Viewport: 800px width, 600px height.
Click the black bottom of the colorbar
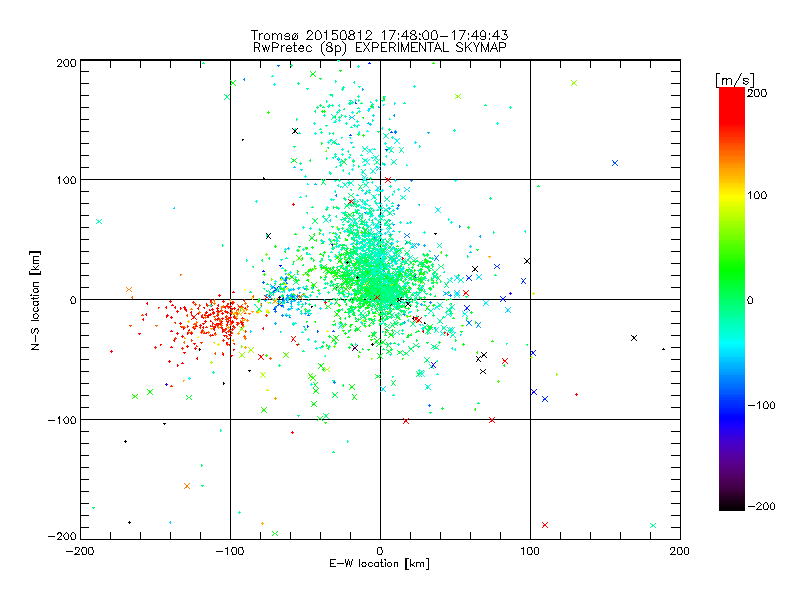(x=732, y=503)
